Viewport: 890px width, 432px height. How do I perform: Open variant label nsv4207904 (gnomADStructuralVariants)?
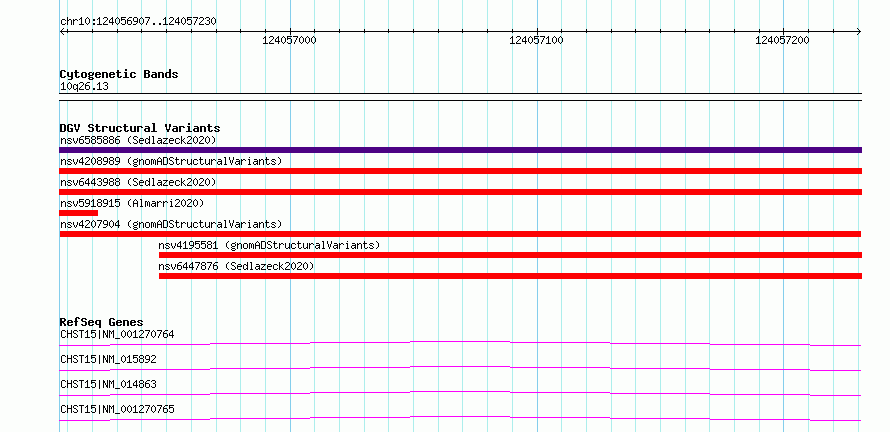tap(171, 224)
